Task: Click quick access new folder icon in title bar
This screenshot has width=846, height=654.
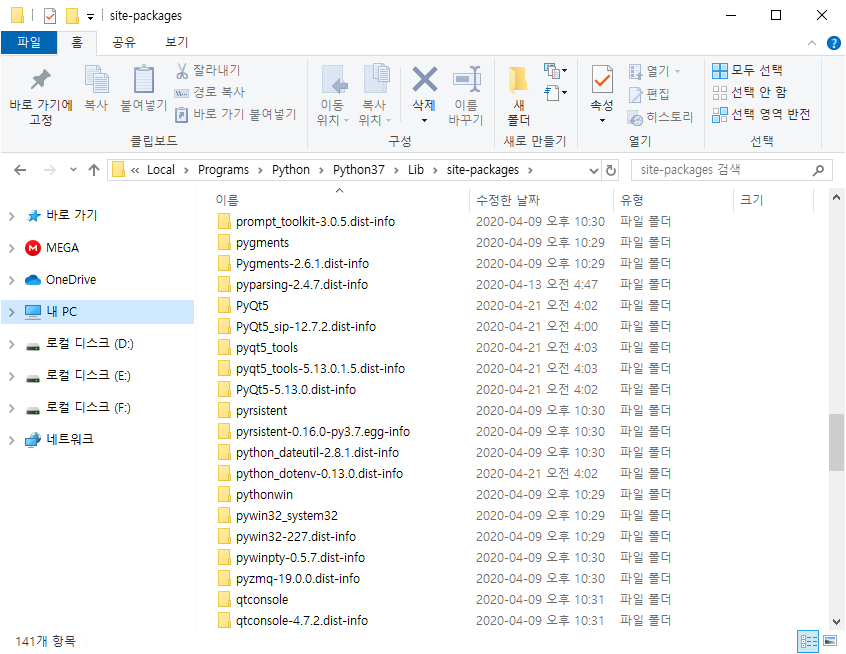Action: coord(72,16)
